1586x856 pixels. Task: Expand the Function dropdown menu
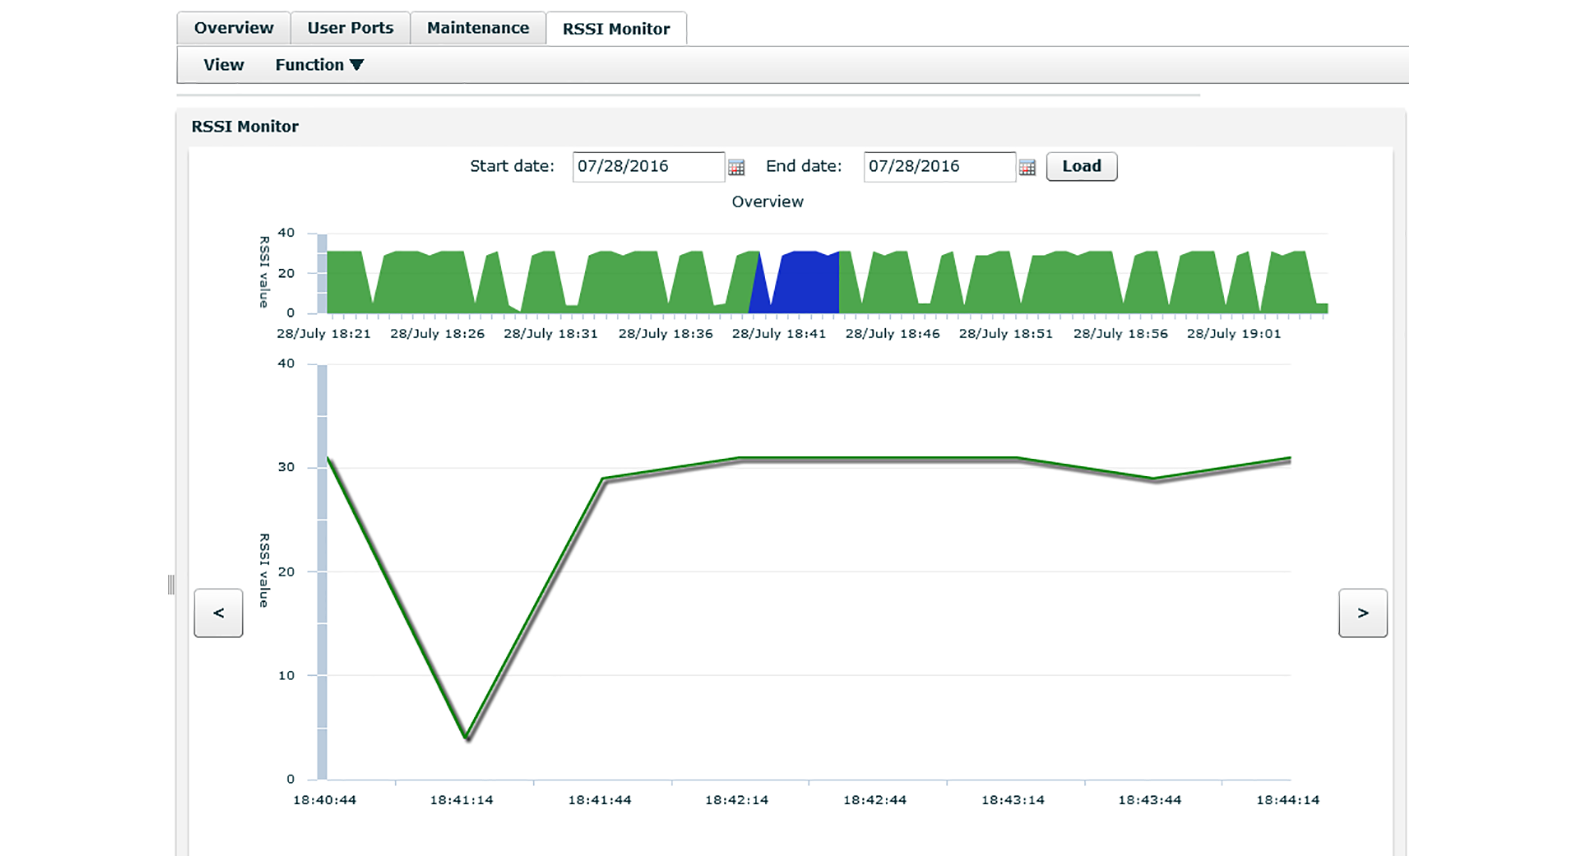(319, 65)
